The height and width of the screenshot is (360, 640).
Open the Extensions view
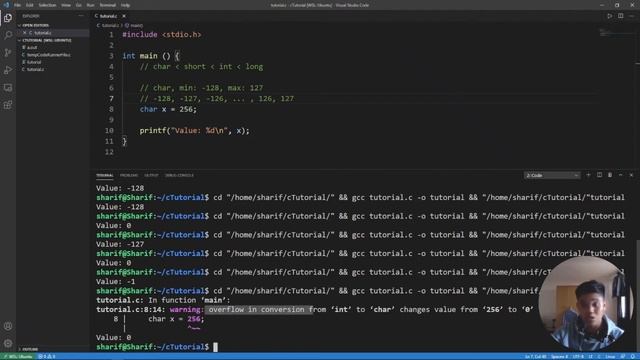pyautogui.click(x=8, y=105)
